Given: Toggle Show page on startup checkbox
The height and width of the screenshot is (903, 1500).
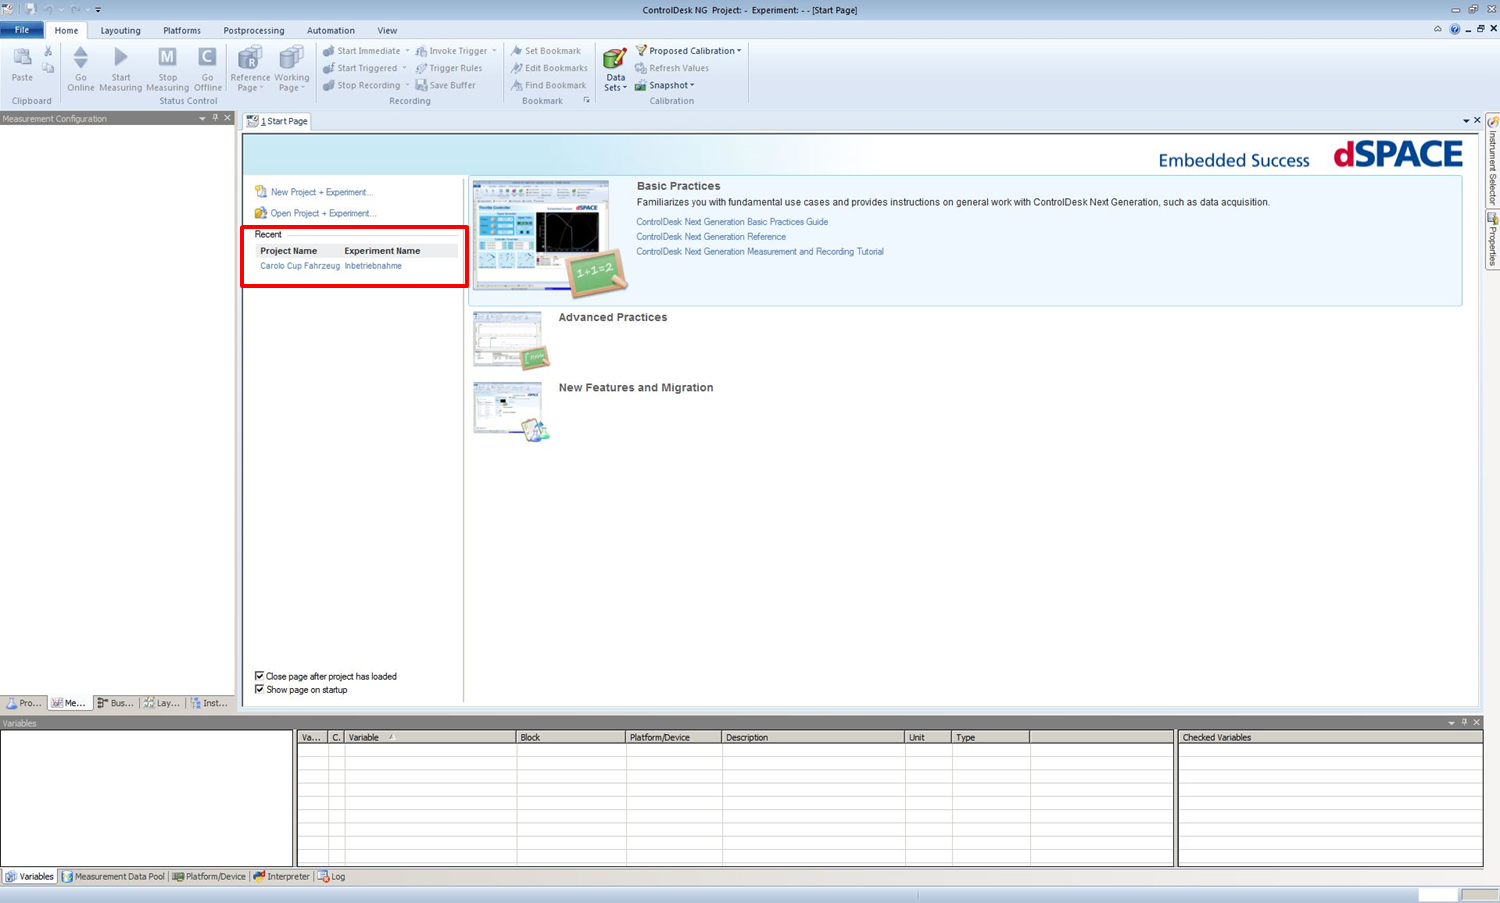Looking at the screenshot, I should (x=260, y=689).
